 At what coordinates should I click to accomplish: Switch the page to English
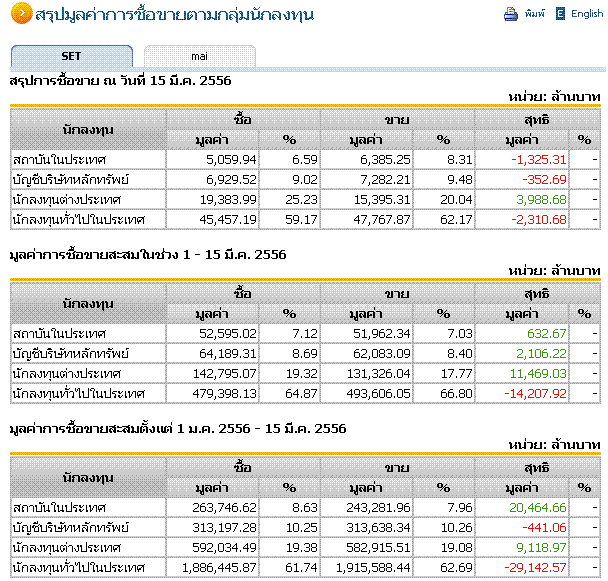(x=587, y=14)
